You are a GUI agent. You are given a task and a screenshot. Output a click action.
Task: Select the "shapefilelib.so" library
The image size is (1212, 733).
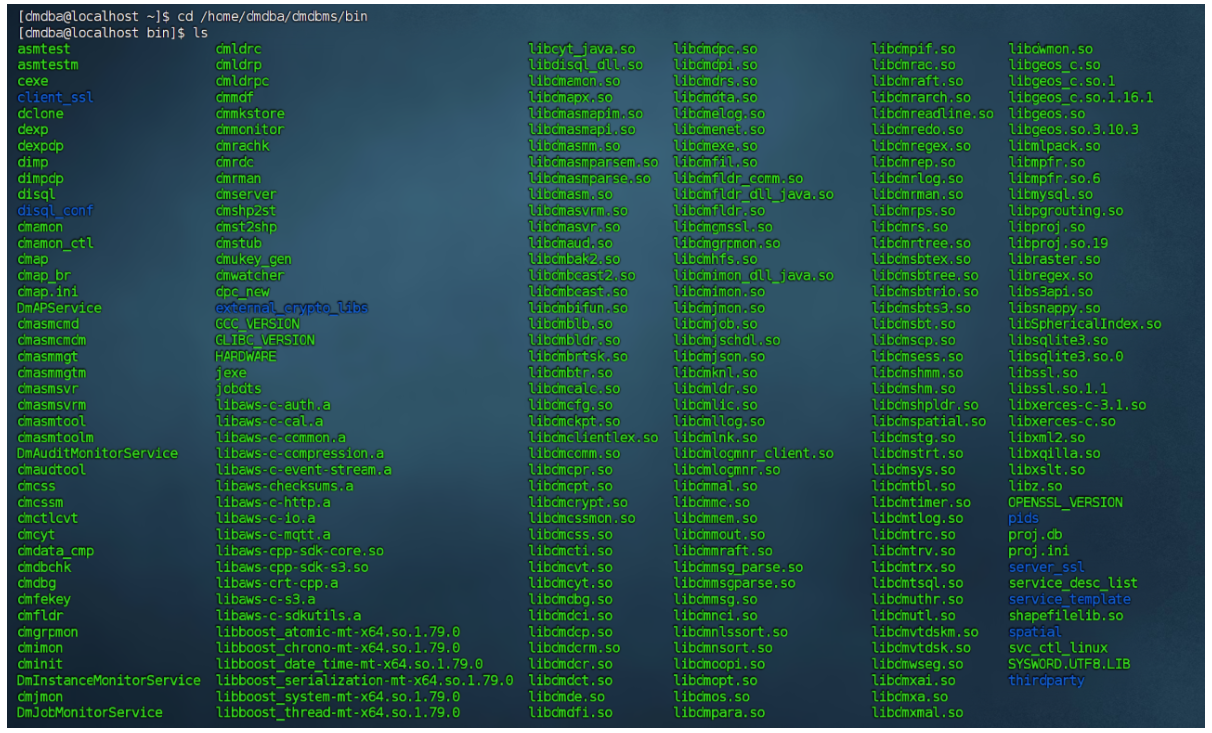pos(1066,615)
